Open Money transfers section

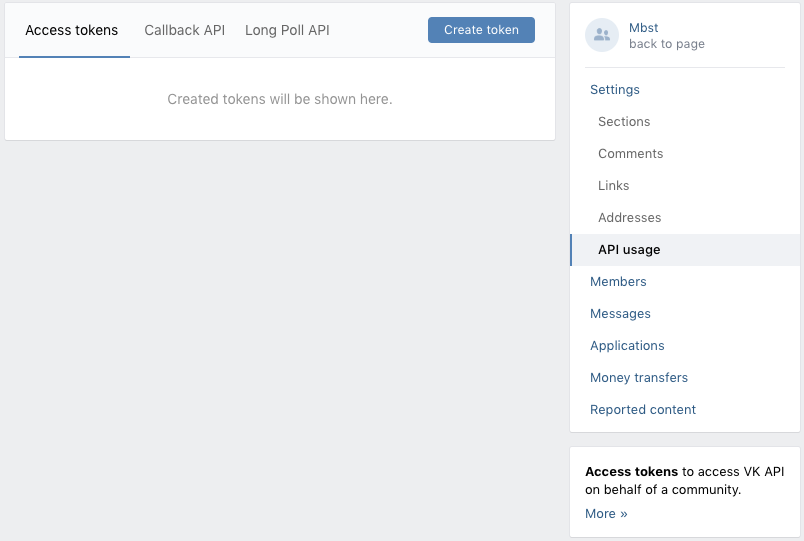pos(639,377)
